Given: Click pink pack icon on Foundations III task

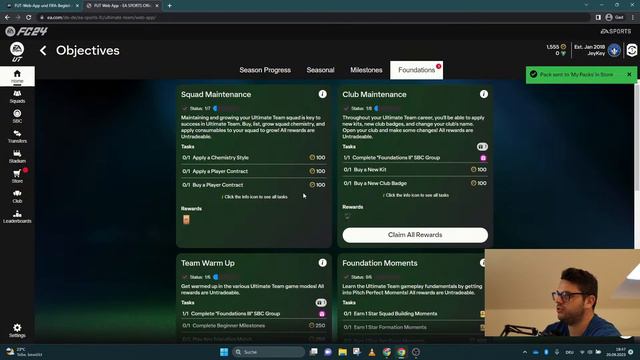Looking at the screenshot, I should 322,314.
